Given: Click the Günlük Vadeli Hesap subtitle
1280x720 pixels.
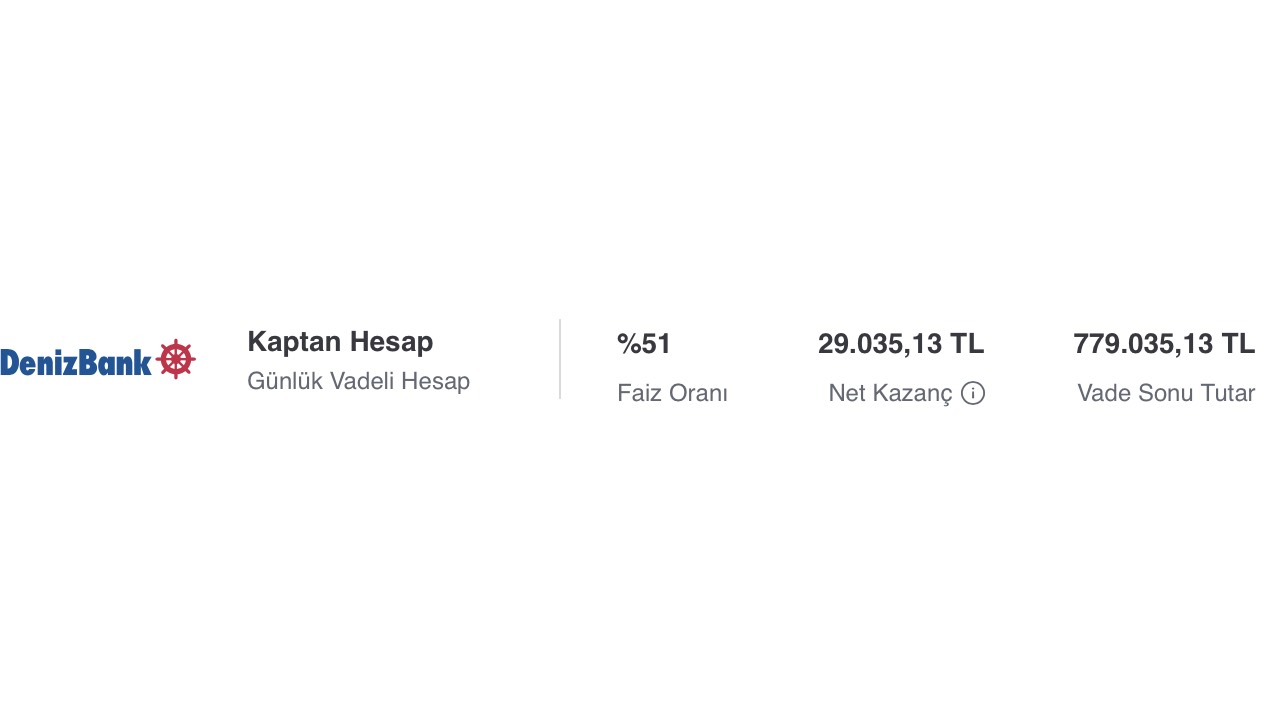Looking at the screenshot, I should tap(358, 381).
